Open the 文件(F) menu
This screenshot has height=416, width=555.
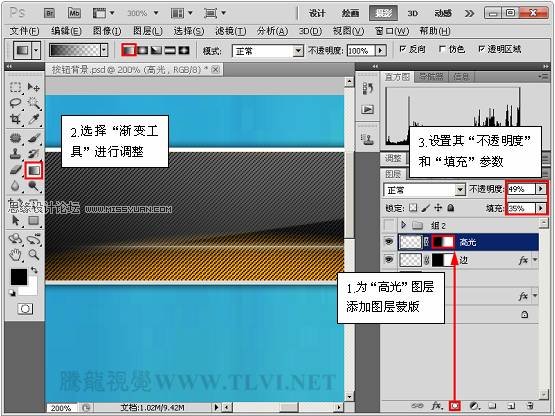coord(24,31)
